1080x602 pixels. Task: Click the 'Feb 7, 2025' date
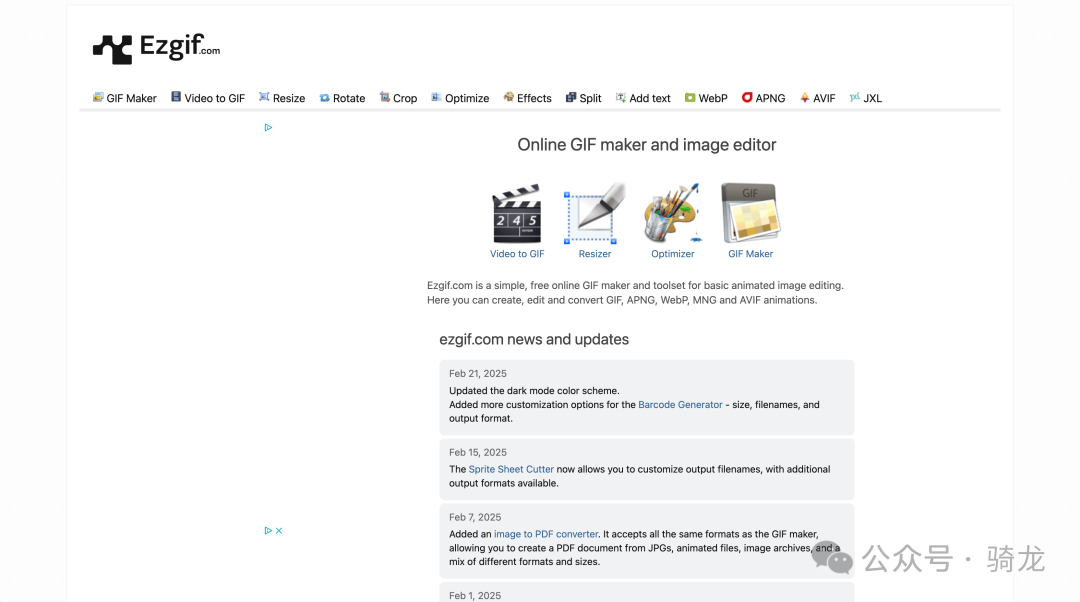475,517
